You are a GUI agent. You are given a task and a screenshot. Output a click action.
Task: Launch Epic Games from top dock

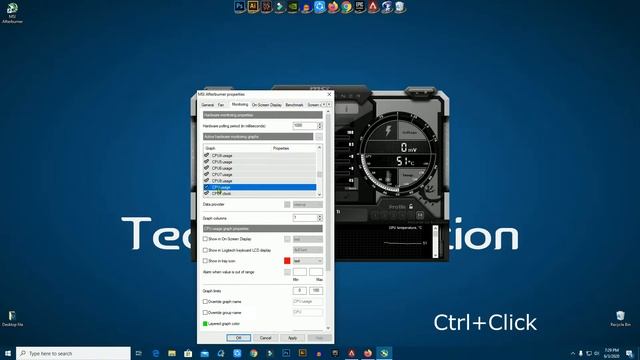tap(360, 7)
